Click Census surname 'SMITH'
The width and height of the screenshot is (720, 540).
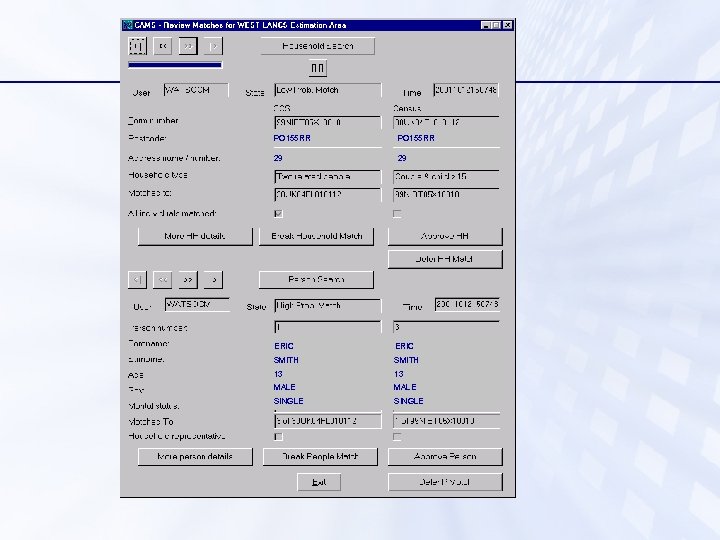point(406,360)
